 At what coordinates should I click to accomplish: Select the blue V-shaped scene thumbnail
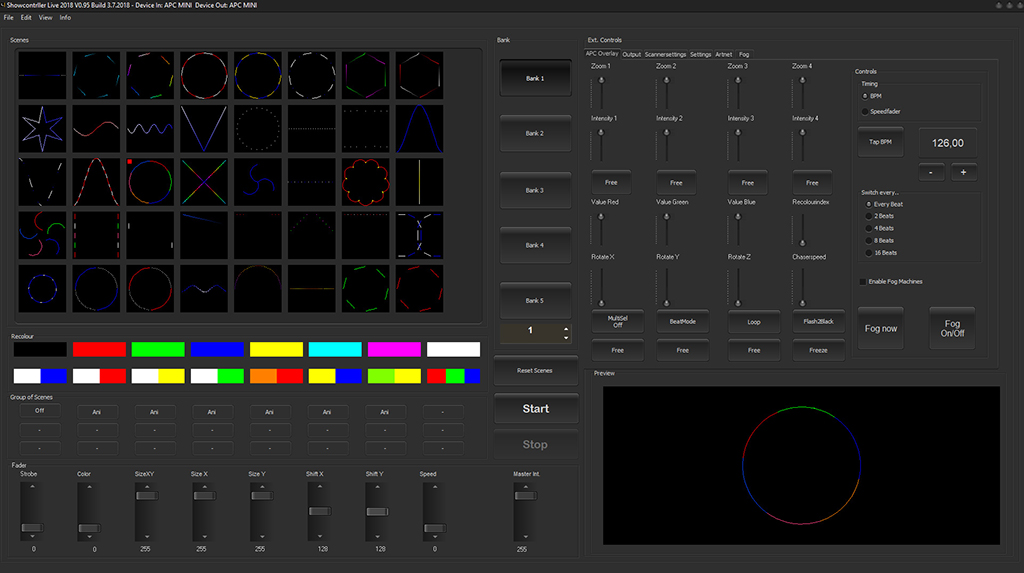(x=204, y=129)
